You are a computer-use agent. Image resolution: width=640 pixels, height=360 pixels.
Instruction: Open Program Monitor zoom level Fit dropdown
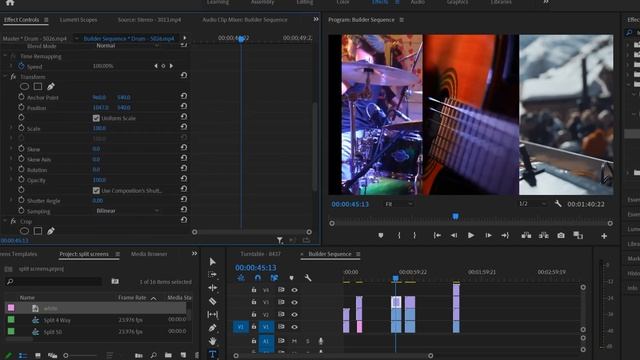point(399,204)
